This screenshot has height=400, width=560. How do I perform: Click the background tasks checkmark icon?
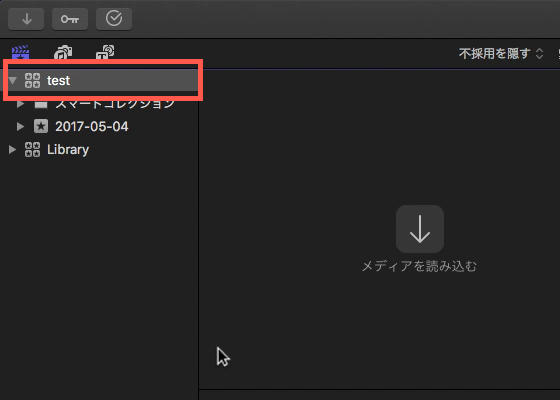click(x=114, y=19)
